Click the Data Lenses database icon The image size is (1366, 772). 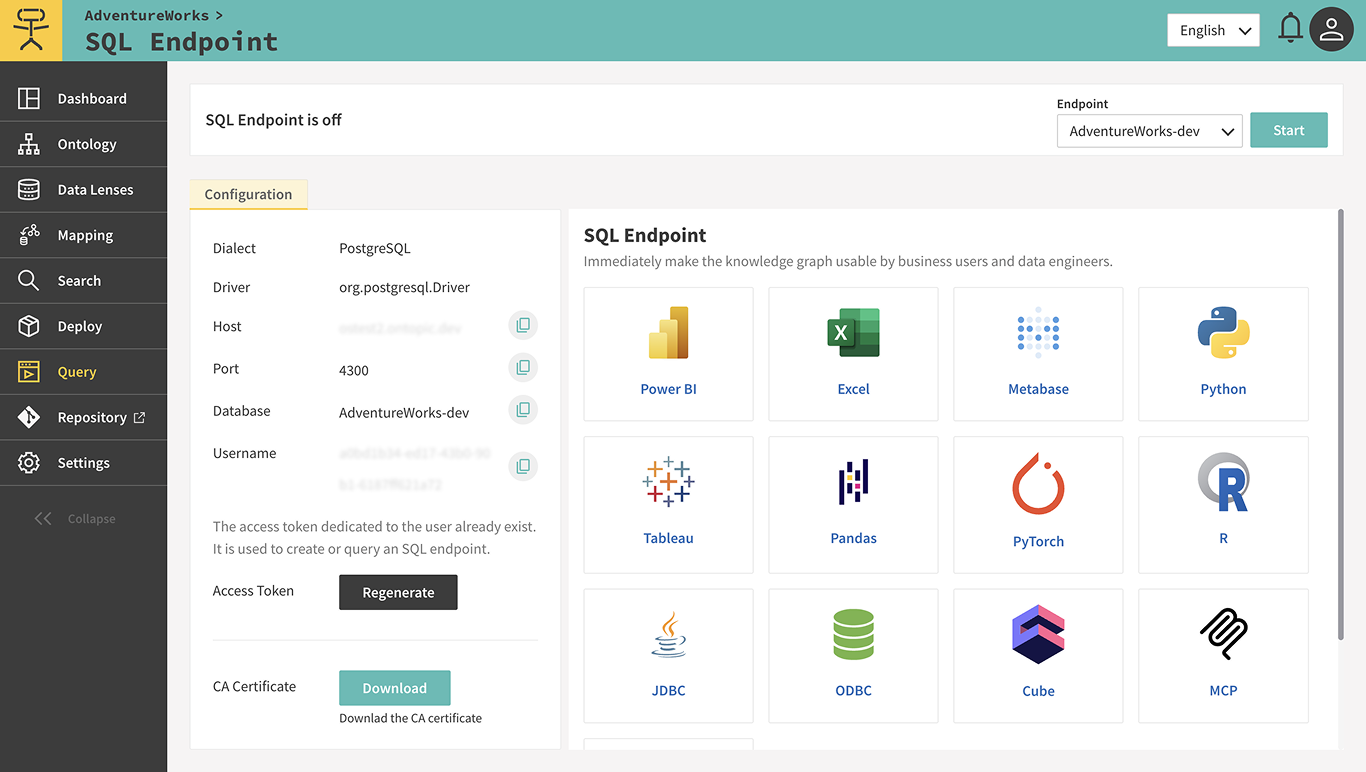(x=29, y=189)
